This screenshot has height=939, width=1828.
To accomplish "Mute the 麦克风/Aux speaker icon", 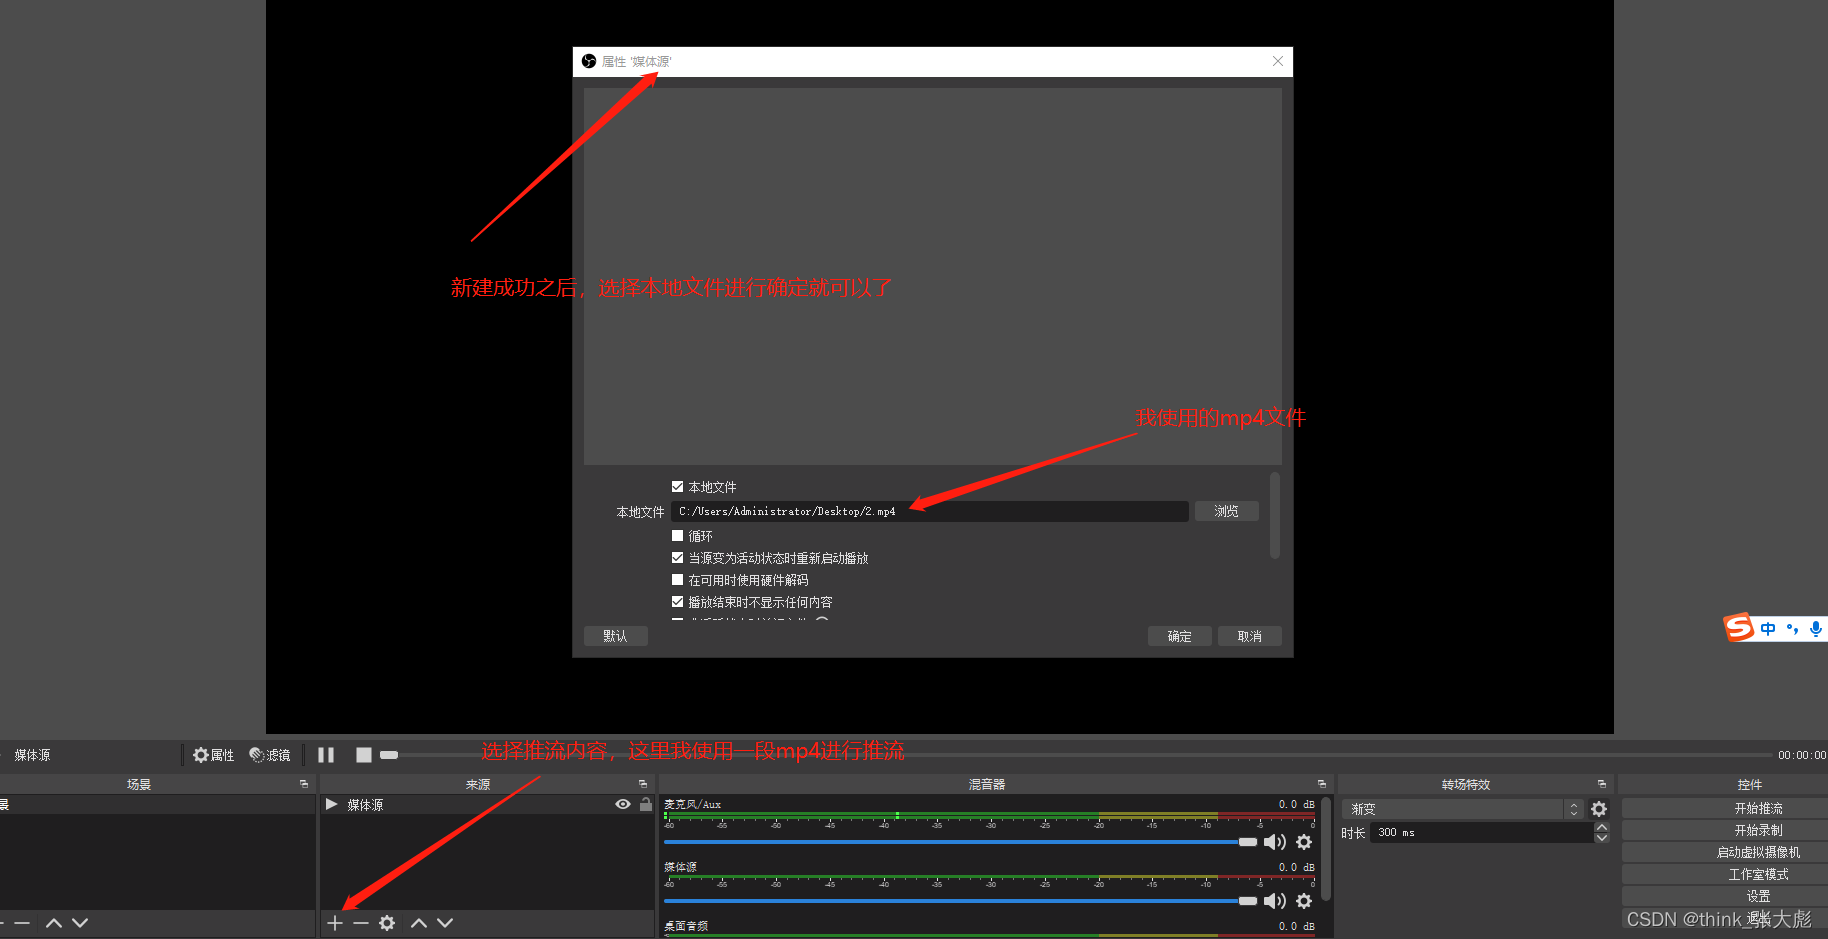I will pyautogui.click(x=1275, y=842).
